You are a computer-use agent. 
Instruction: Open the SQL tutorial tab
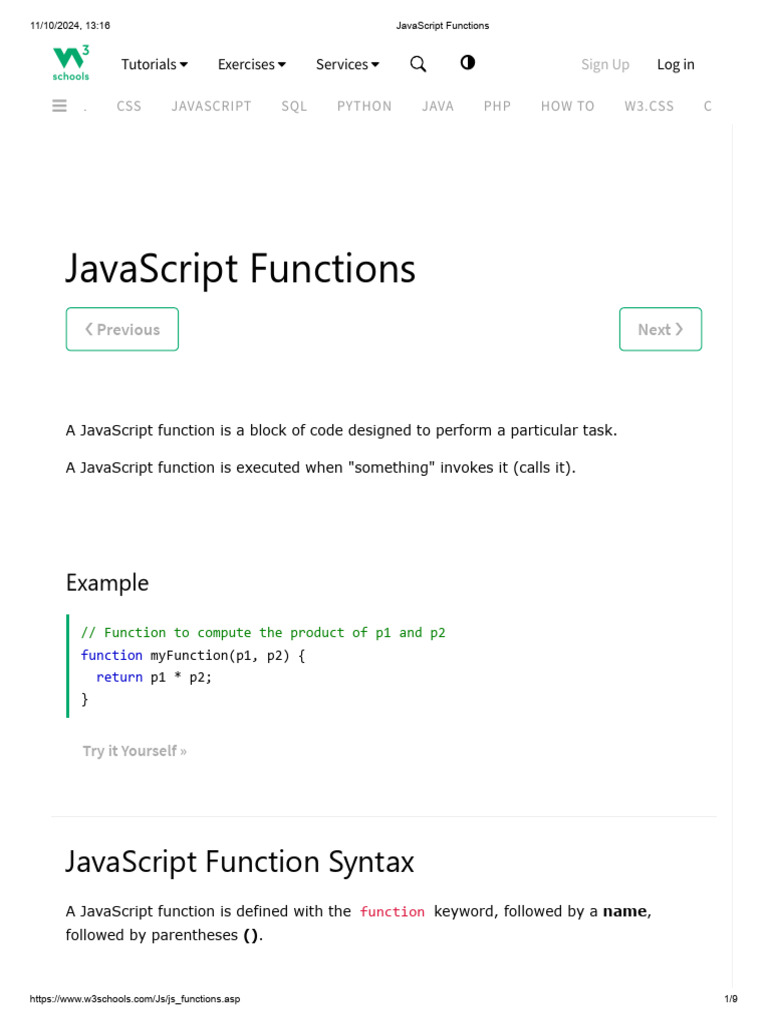click(x=294, y=106)
